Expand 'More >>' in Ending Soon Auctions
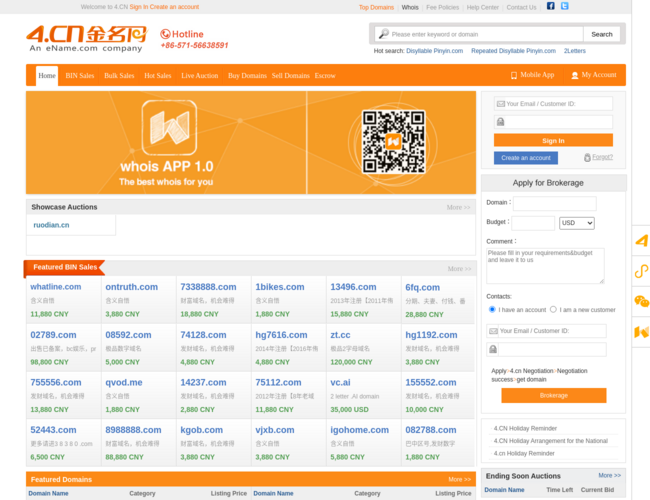The image size is (650, 500). (609, 476)
